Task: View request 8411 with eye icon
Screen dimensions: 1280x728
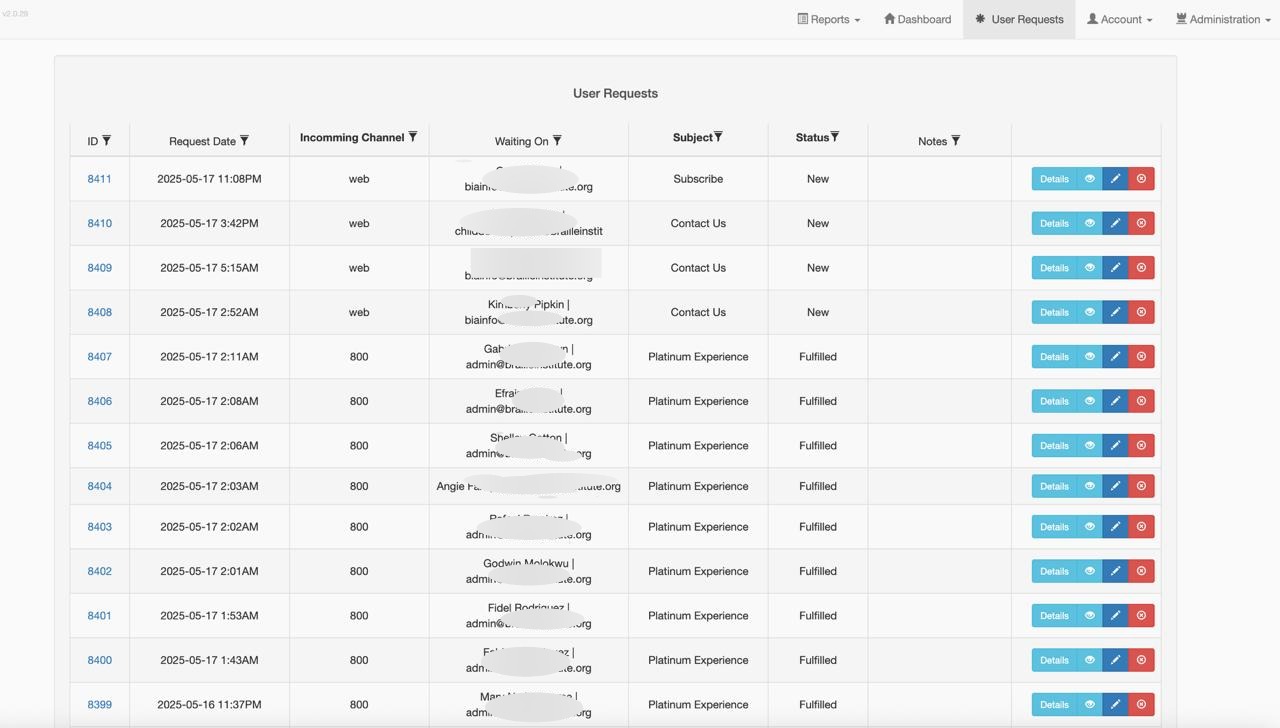Action: [x=1090, y=179]
